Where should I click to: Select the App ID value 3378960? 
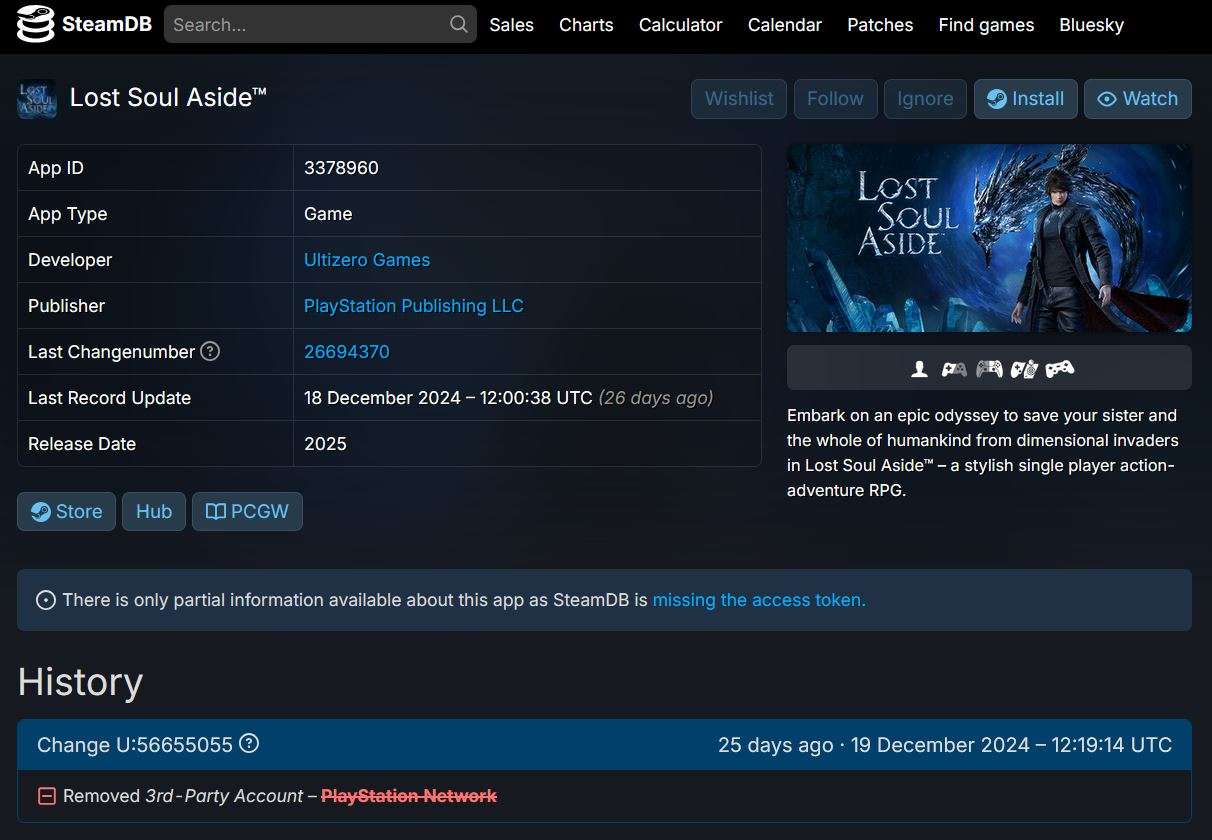[341, 168]
